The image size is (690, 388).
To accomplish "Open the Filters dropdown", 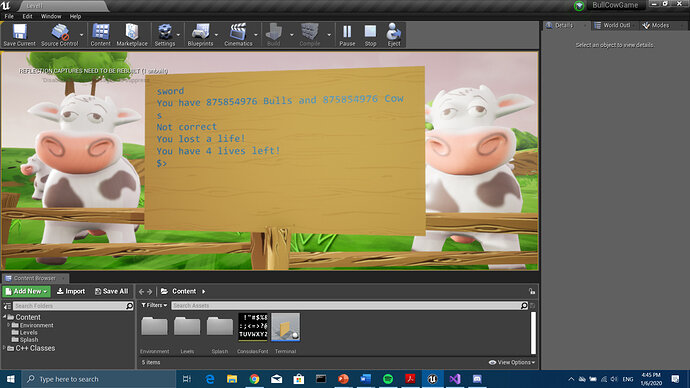I will (x=154, y=305).
